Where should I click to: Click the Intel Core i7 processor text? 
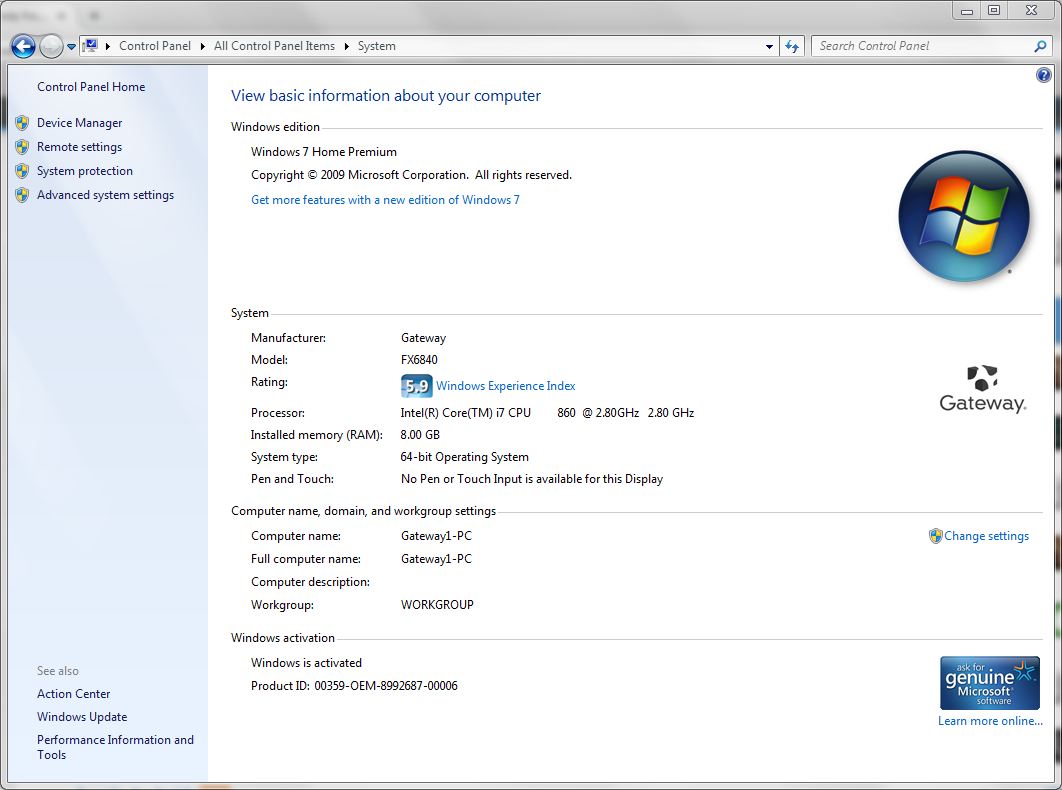547,413
